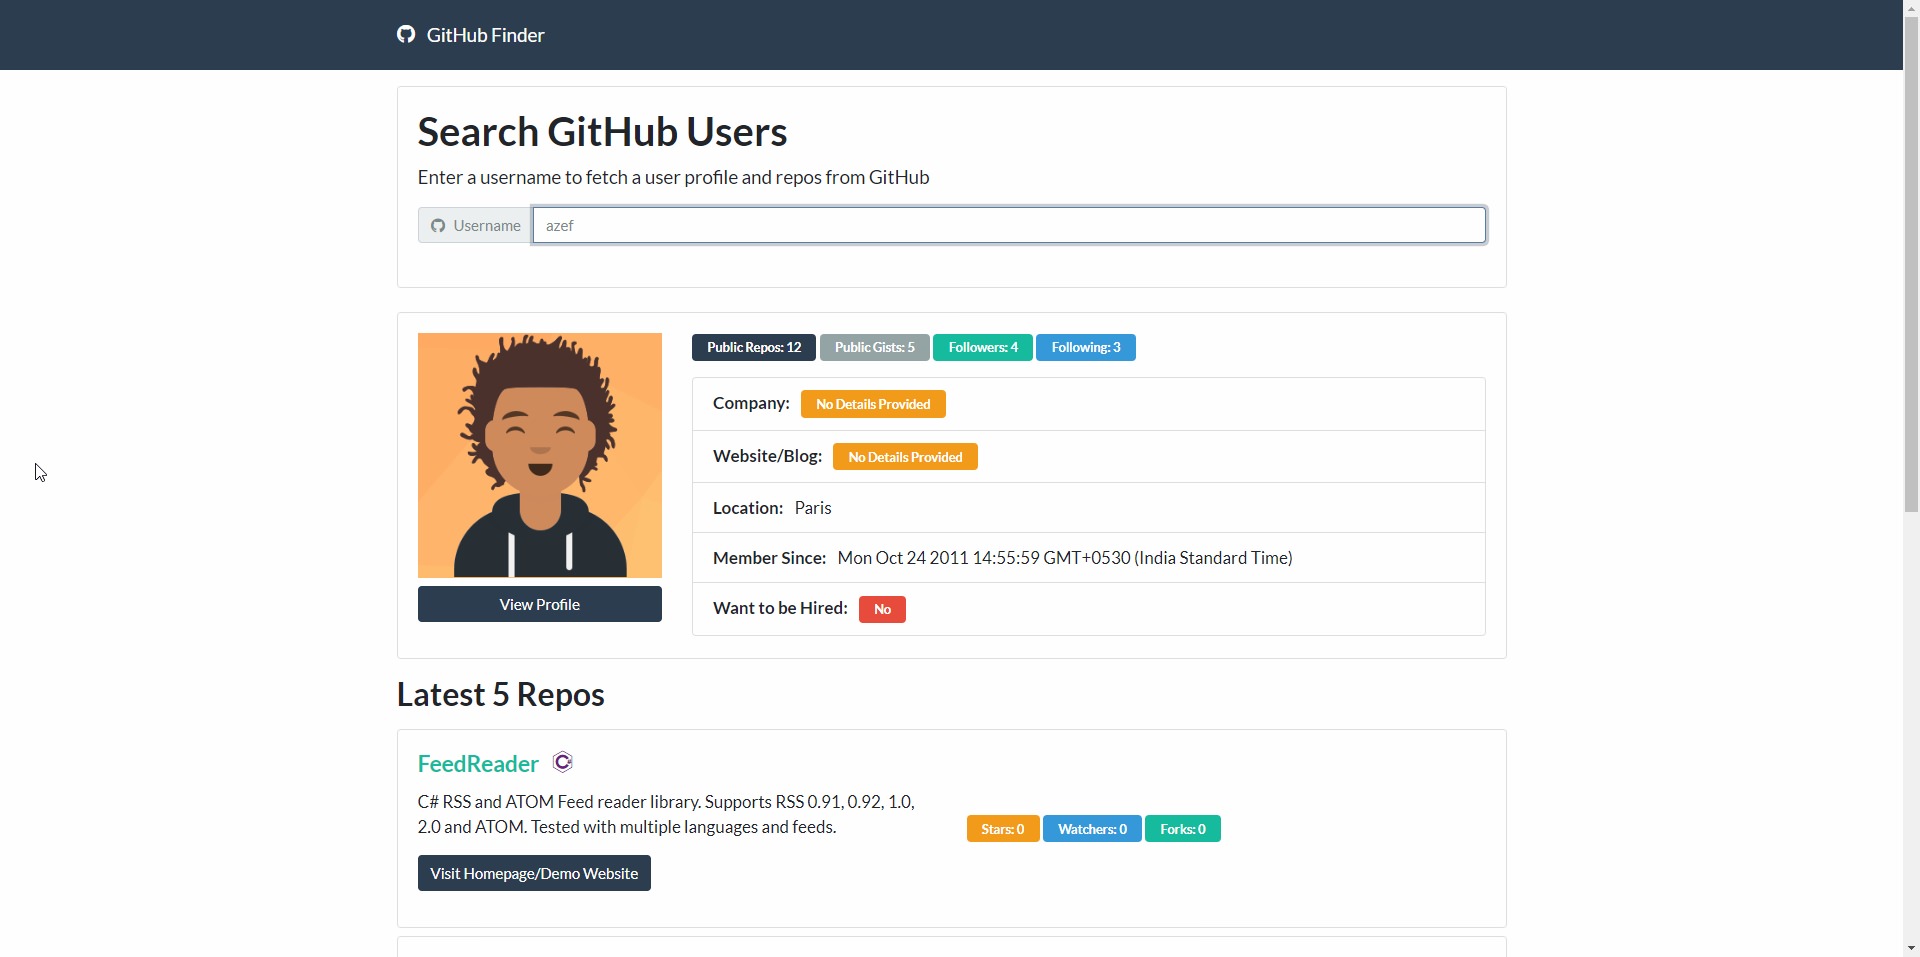Screen dimensions: 1920x957
Task: Click the Followers: 4 badge
Action: (983, 347)
